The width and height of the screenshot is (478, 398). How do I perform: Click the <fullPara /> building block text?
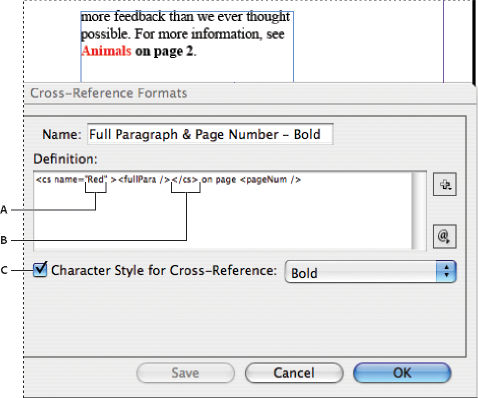pyautogui.click(x=144, y=180)
